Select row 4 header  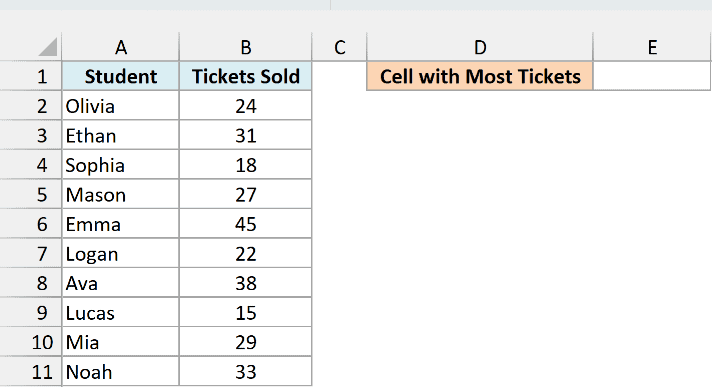click(30, 164)
